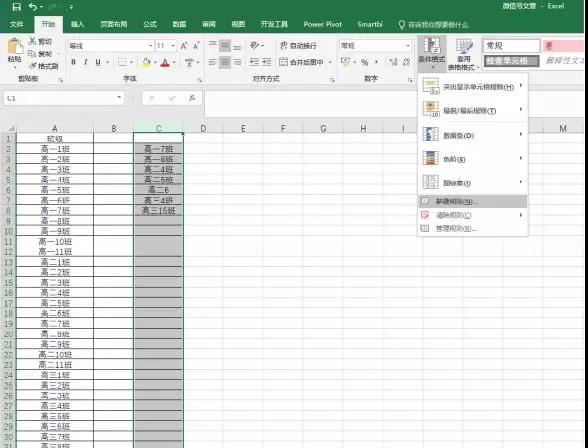
Task: Toggle Italic formatting
Action: point(86,62)
